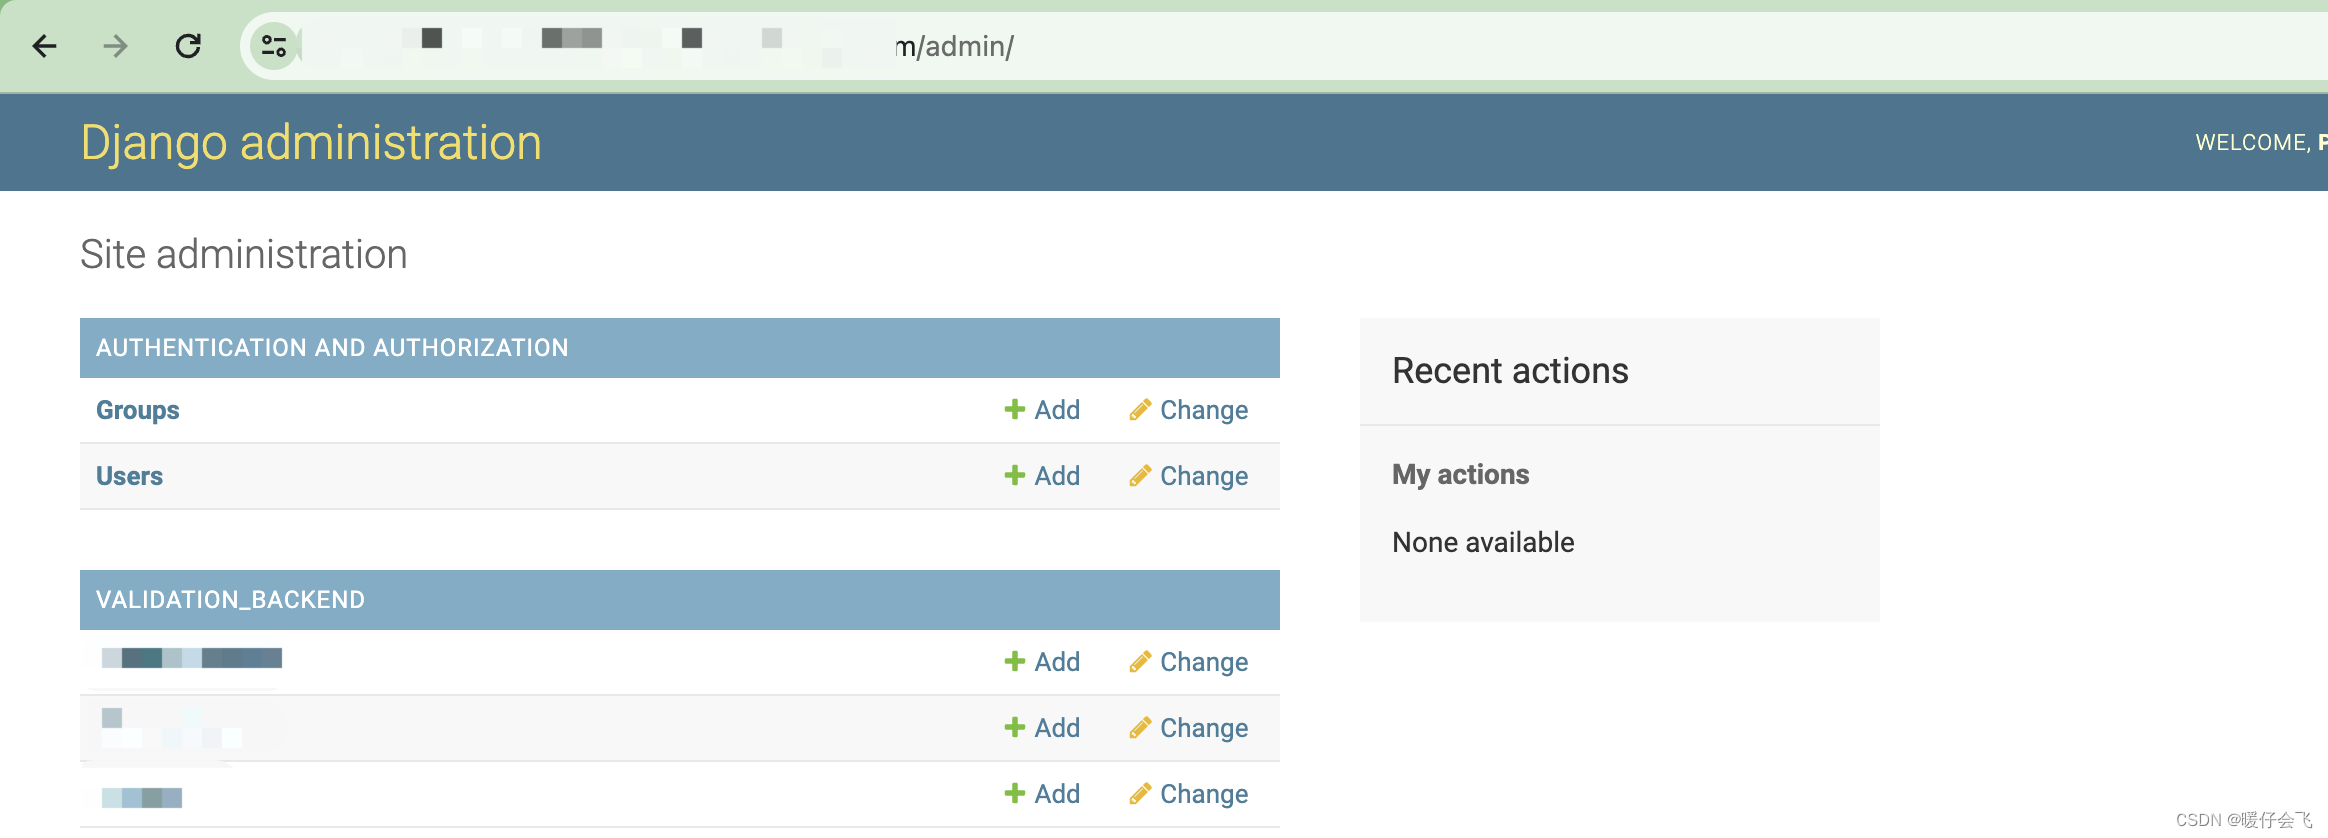Click pencil icon in third VALIDATION_BACKEND row
Screen dimensions: 2328x838
1140,794
